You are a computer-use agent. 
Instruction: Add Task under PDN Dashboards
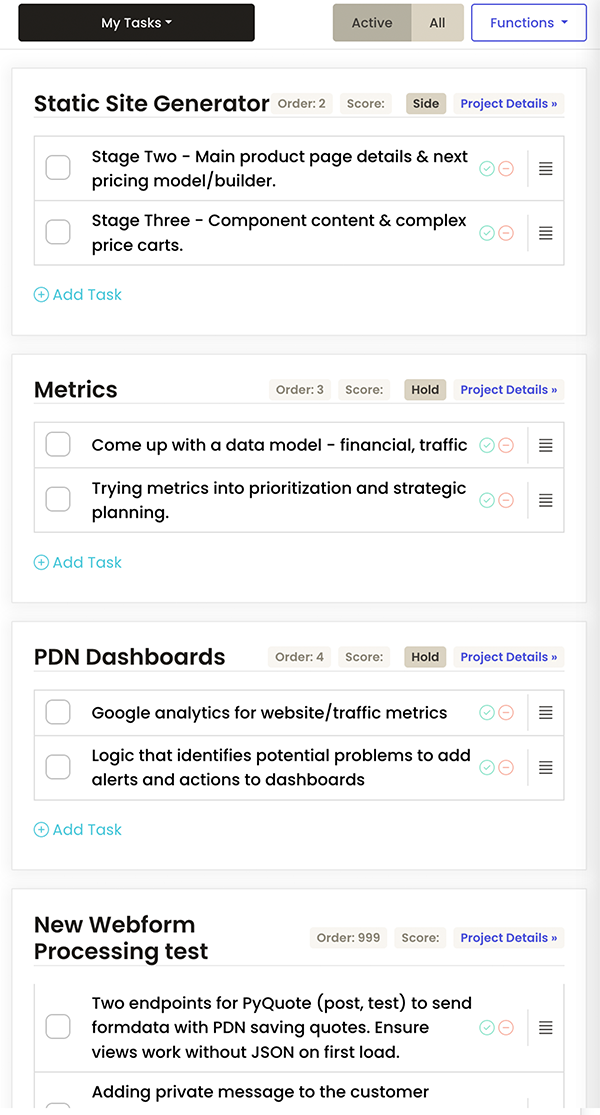(78, 829)
